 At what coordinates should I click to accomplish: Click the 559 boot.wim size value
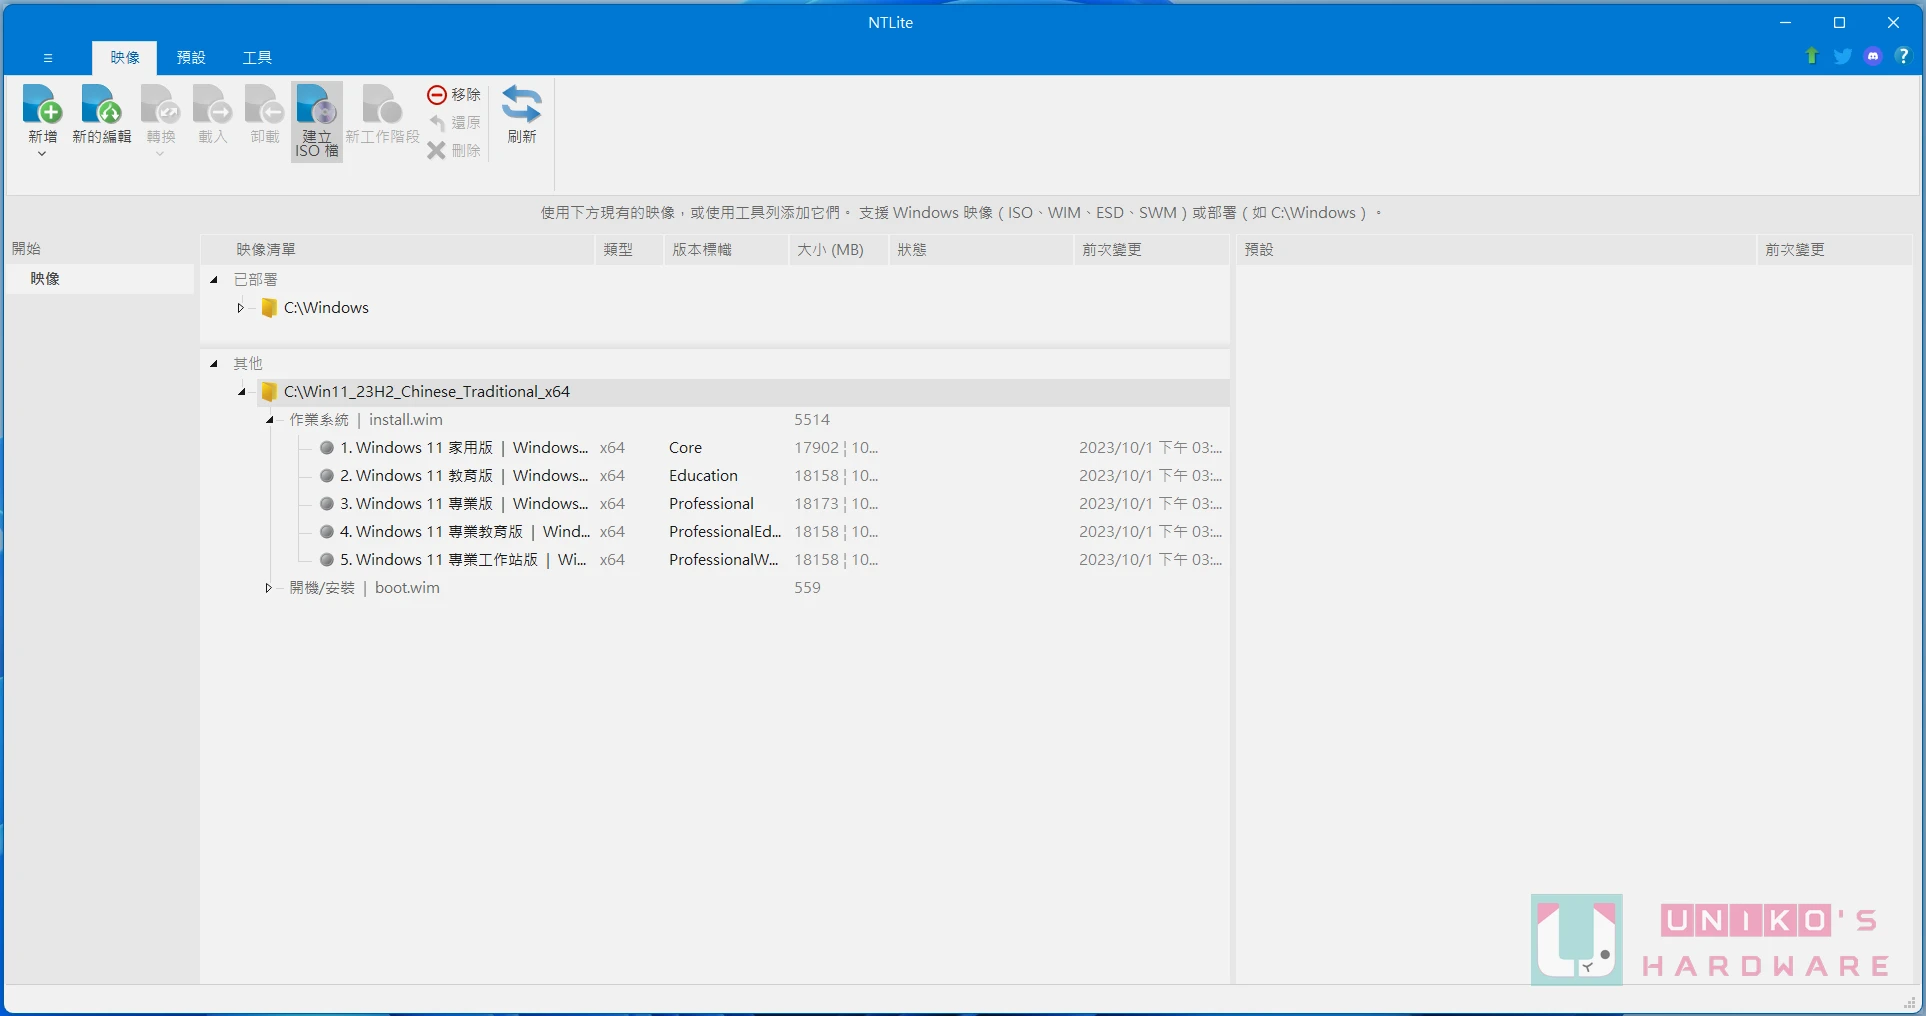[808, 588]
